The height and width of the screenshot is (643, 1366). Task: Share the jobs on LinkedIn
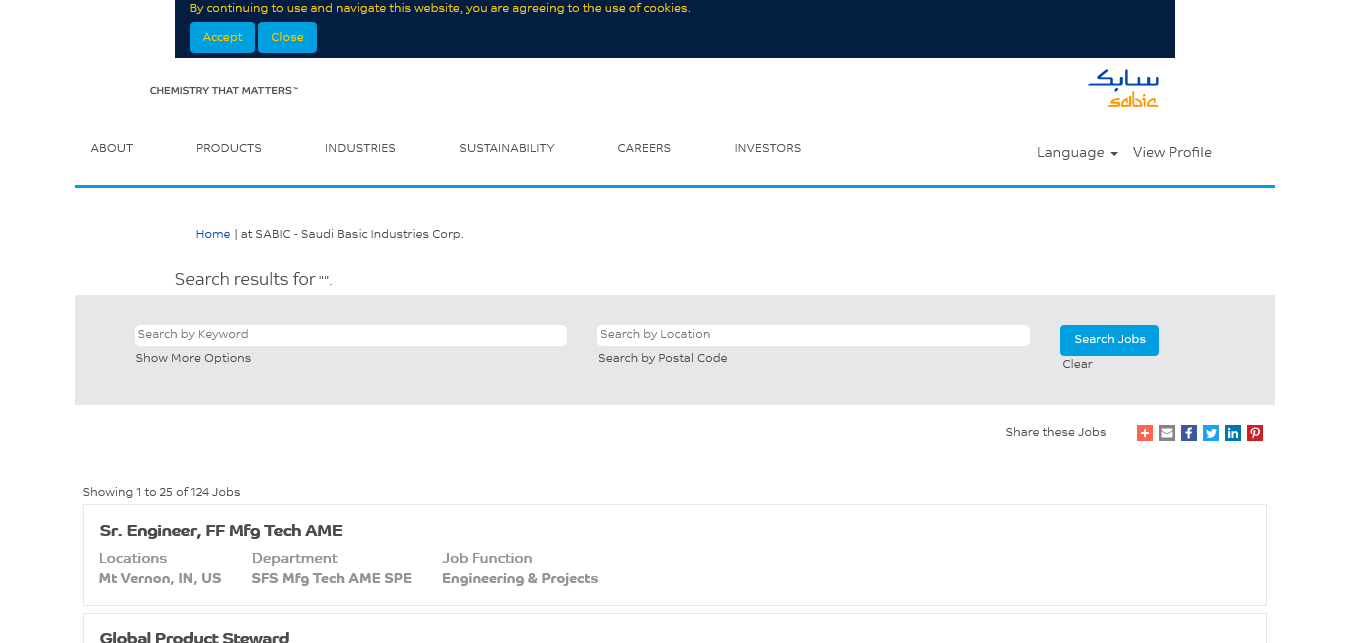pos(1233,433)
